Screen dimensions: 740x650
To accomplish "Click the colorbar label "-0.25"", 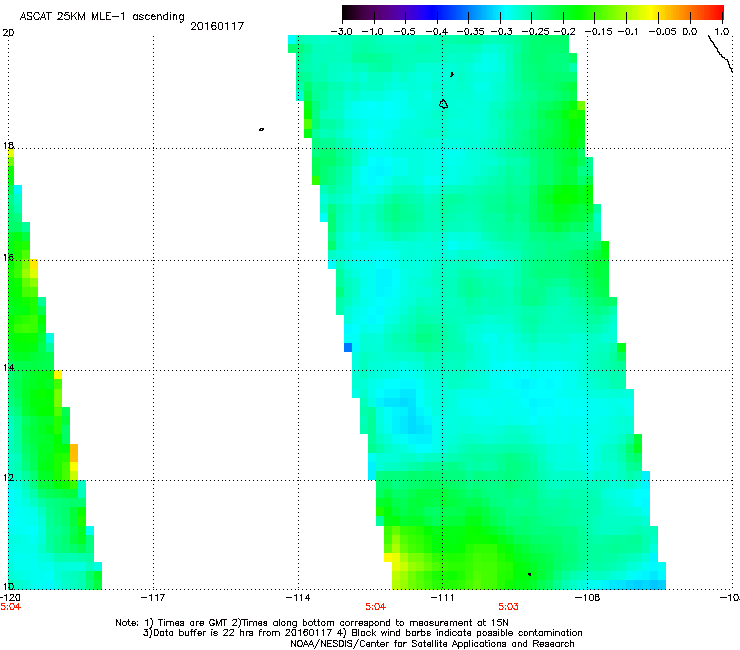I will coord(536,32).
